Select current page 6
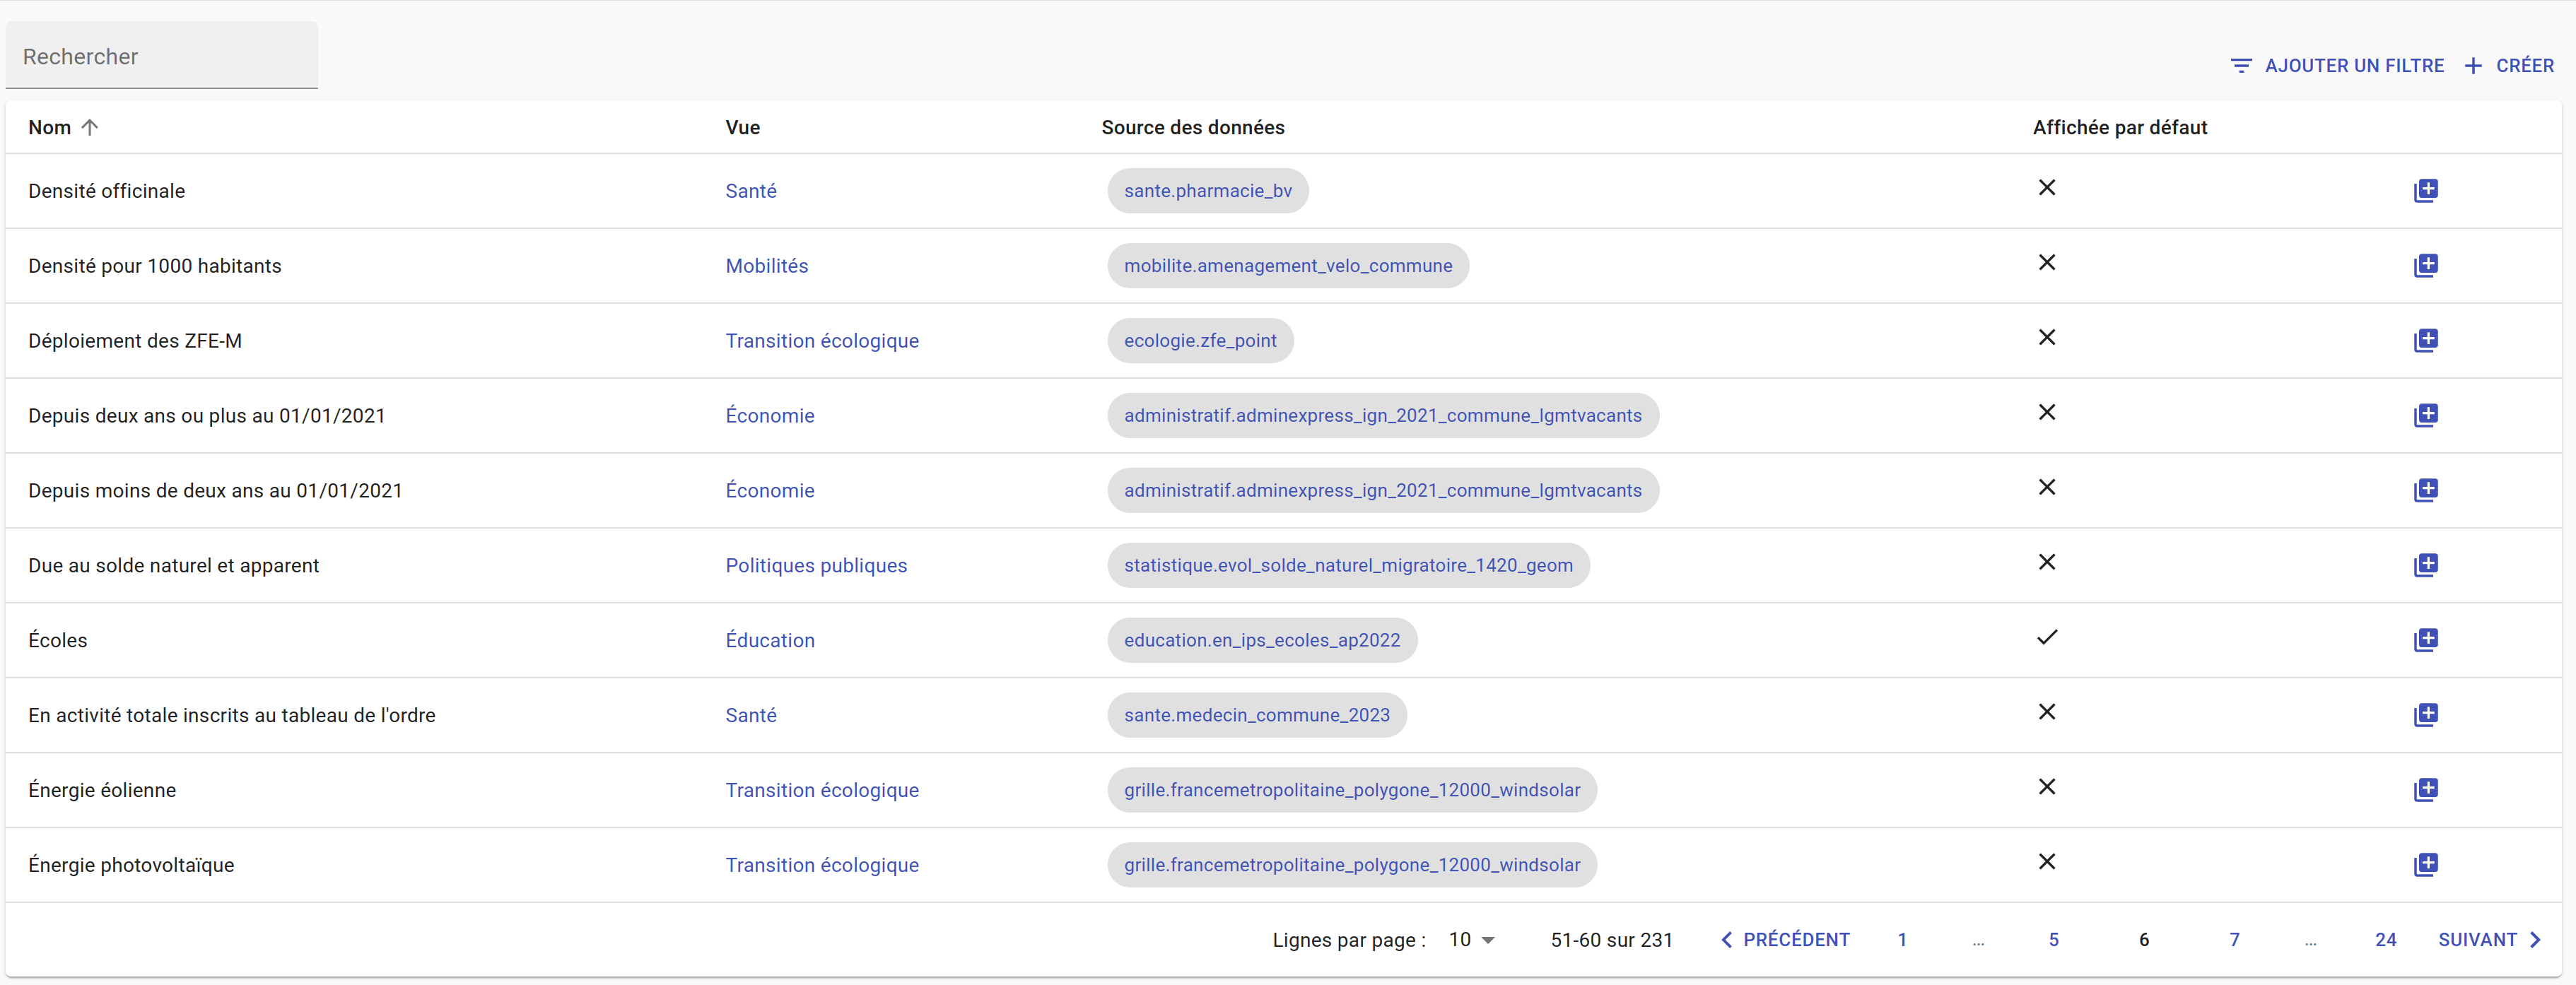This screenshot has width=2576, height=985. (2144, 940)
